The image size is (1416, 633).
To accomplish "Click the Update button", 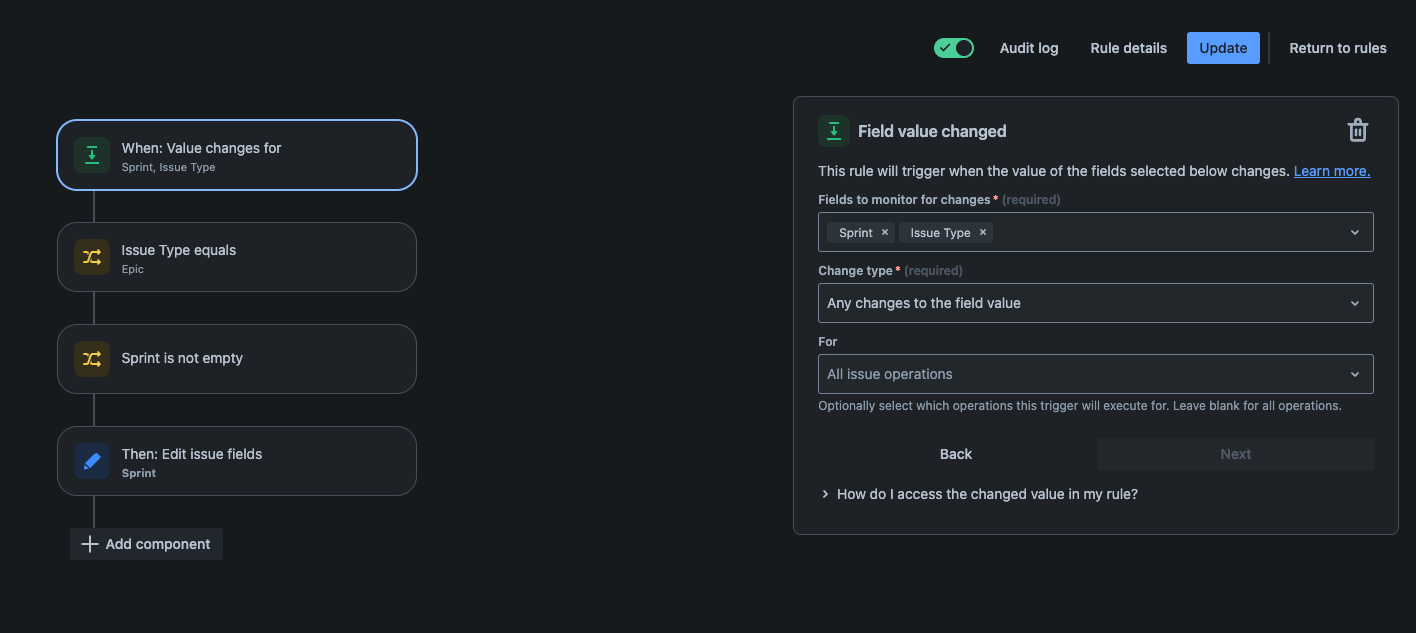I will coord(1222,48).
